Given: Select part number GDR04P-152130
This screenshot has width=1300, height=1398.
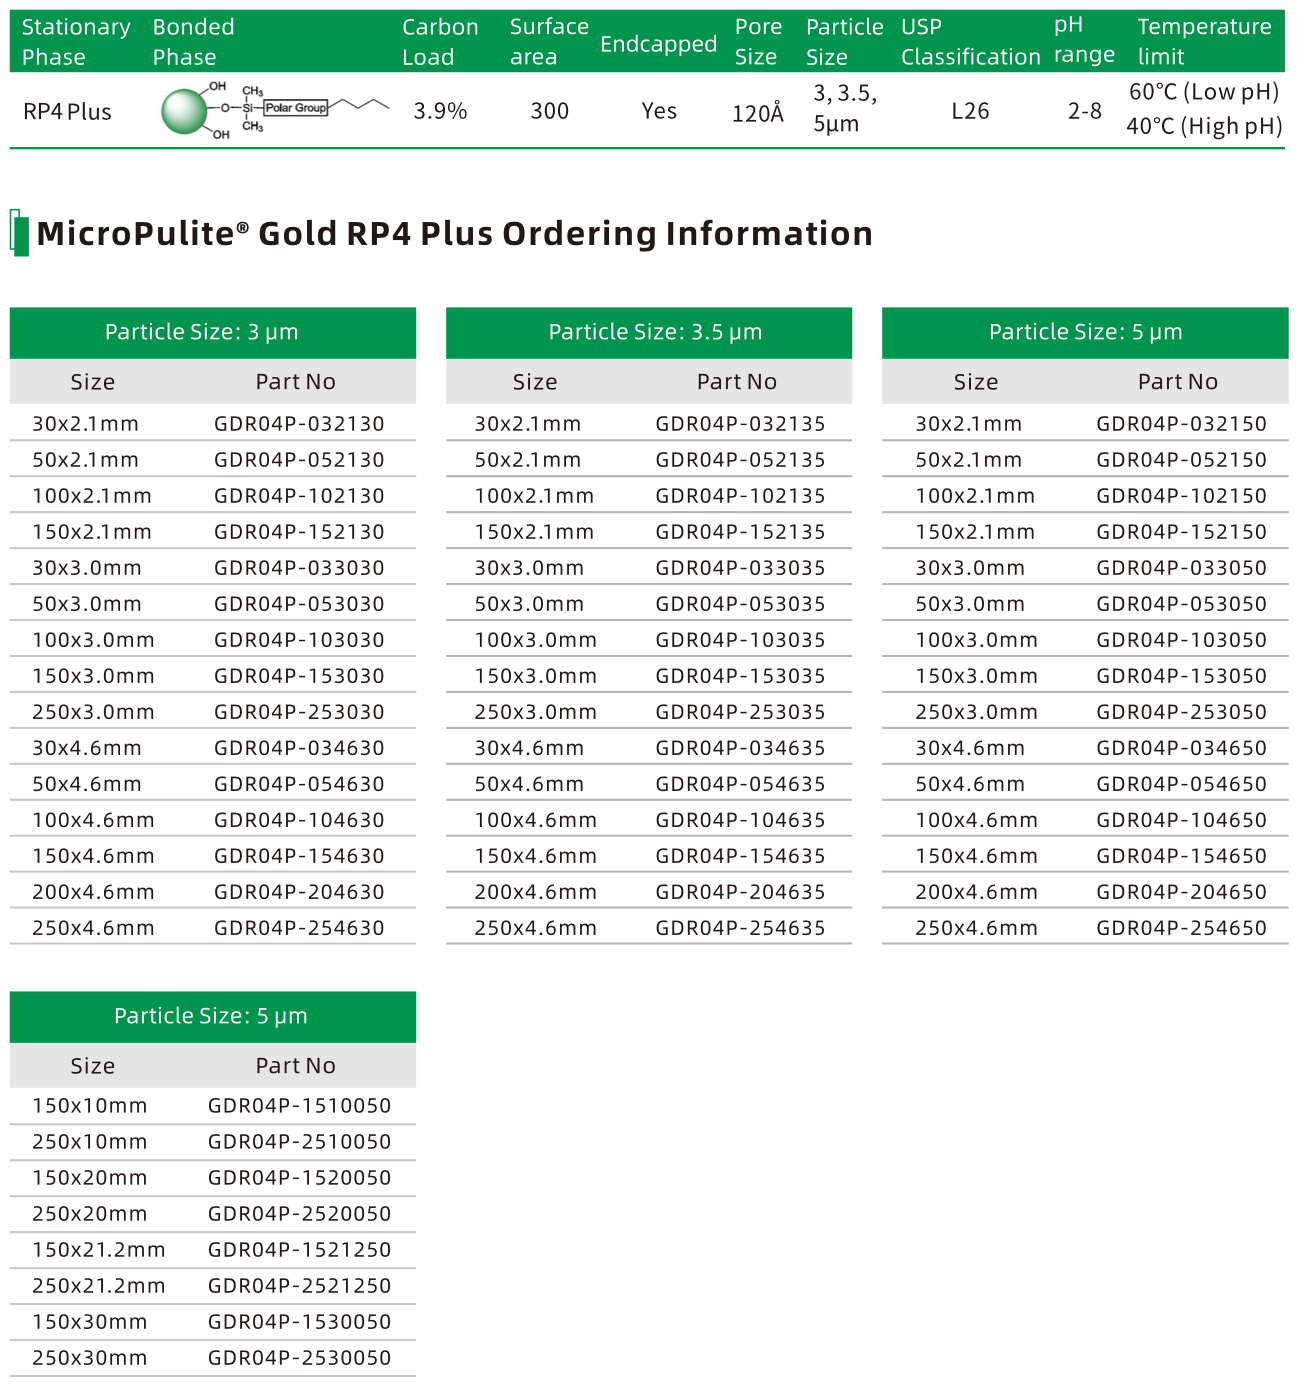Looking at the screenshot, I should [x=300, y=532].
